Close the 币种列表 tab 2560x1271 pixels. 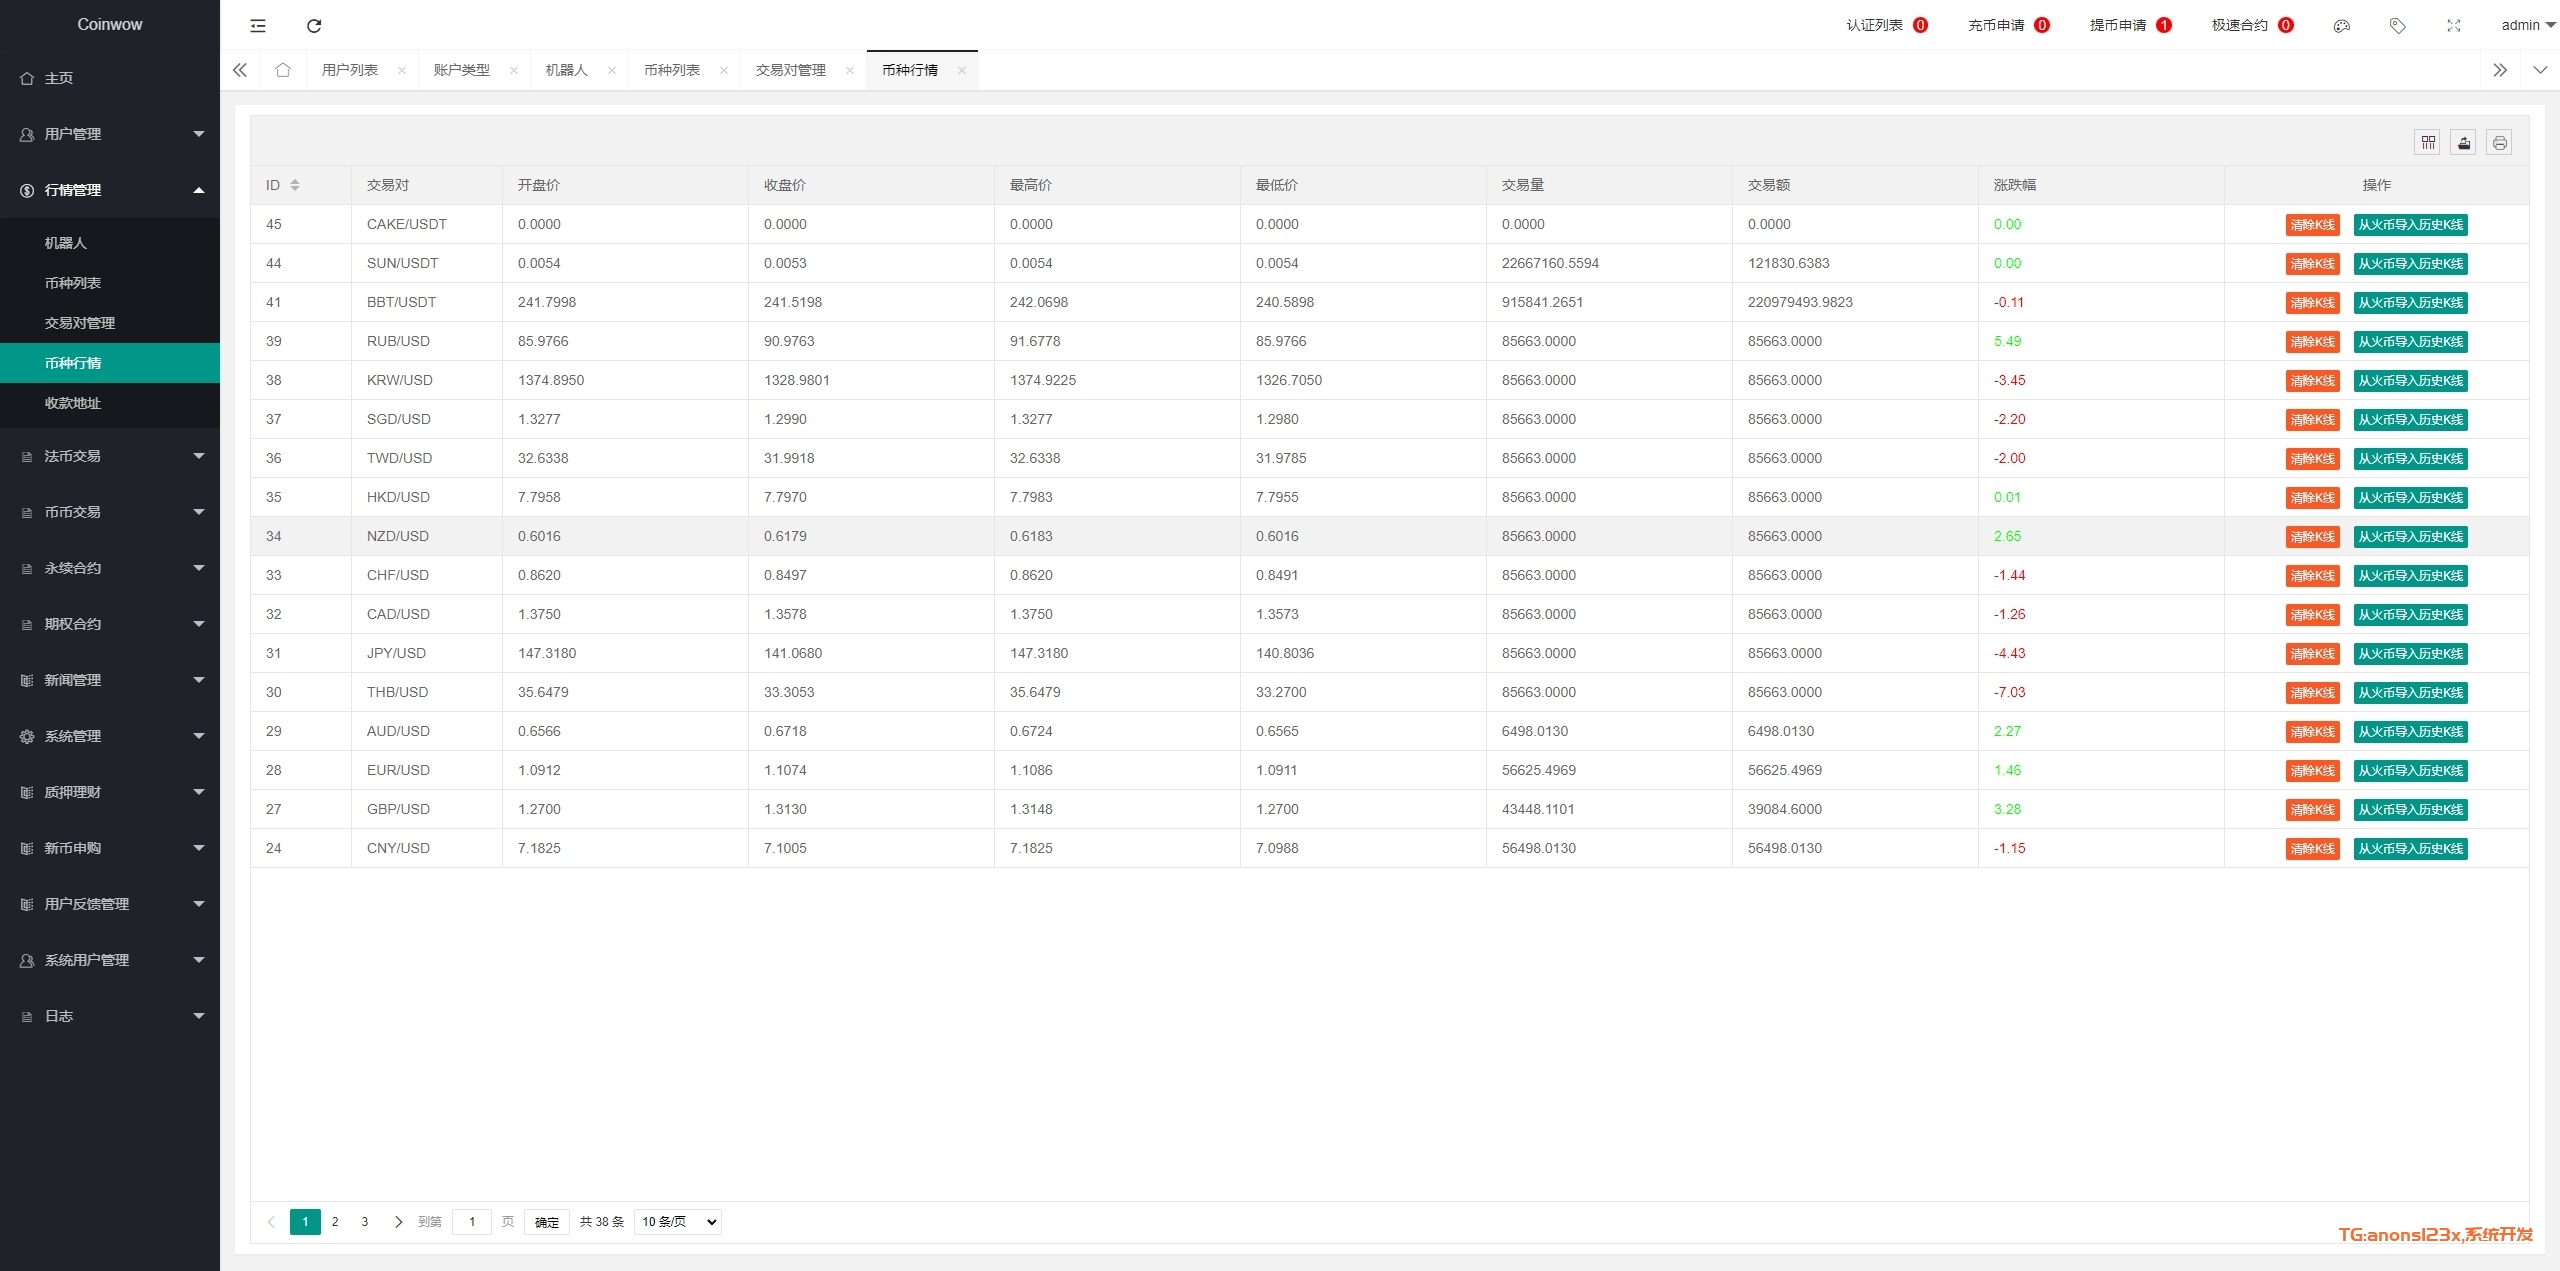click(x=724, y=70)
